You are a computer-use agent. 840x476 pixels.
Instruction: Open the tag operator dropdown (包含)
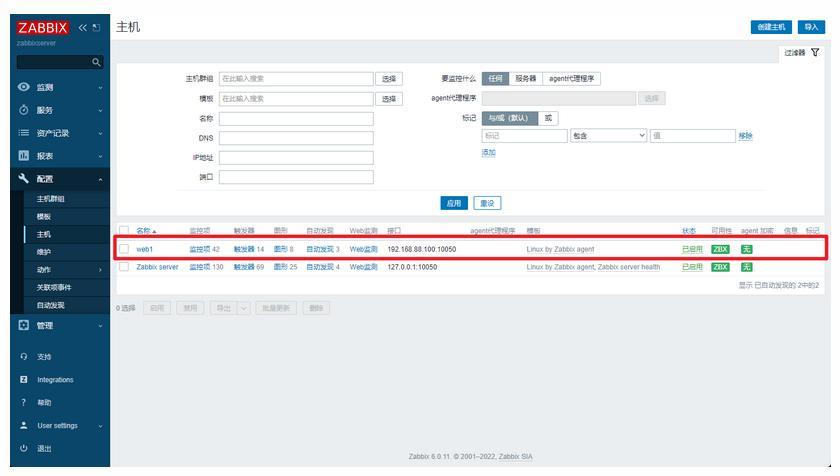pyautogui.click(x=609, y=136)
